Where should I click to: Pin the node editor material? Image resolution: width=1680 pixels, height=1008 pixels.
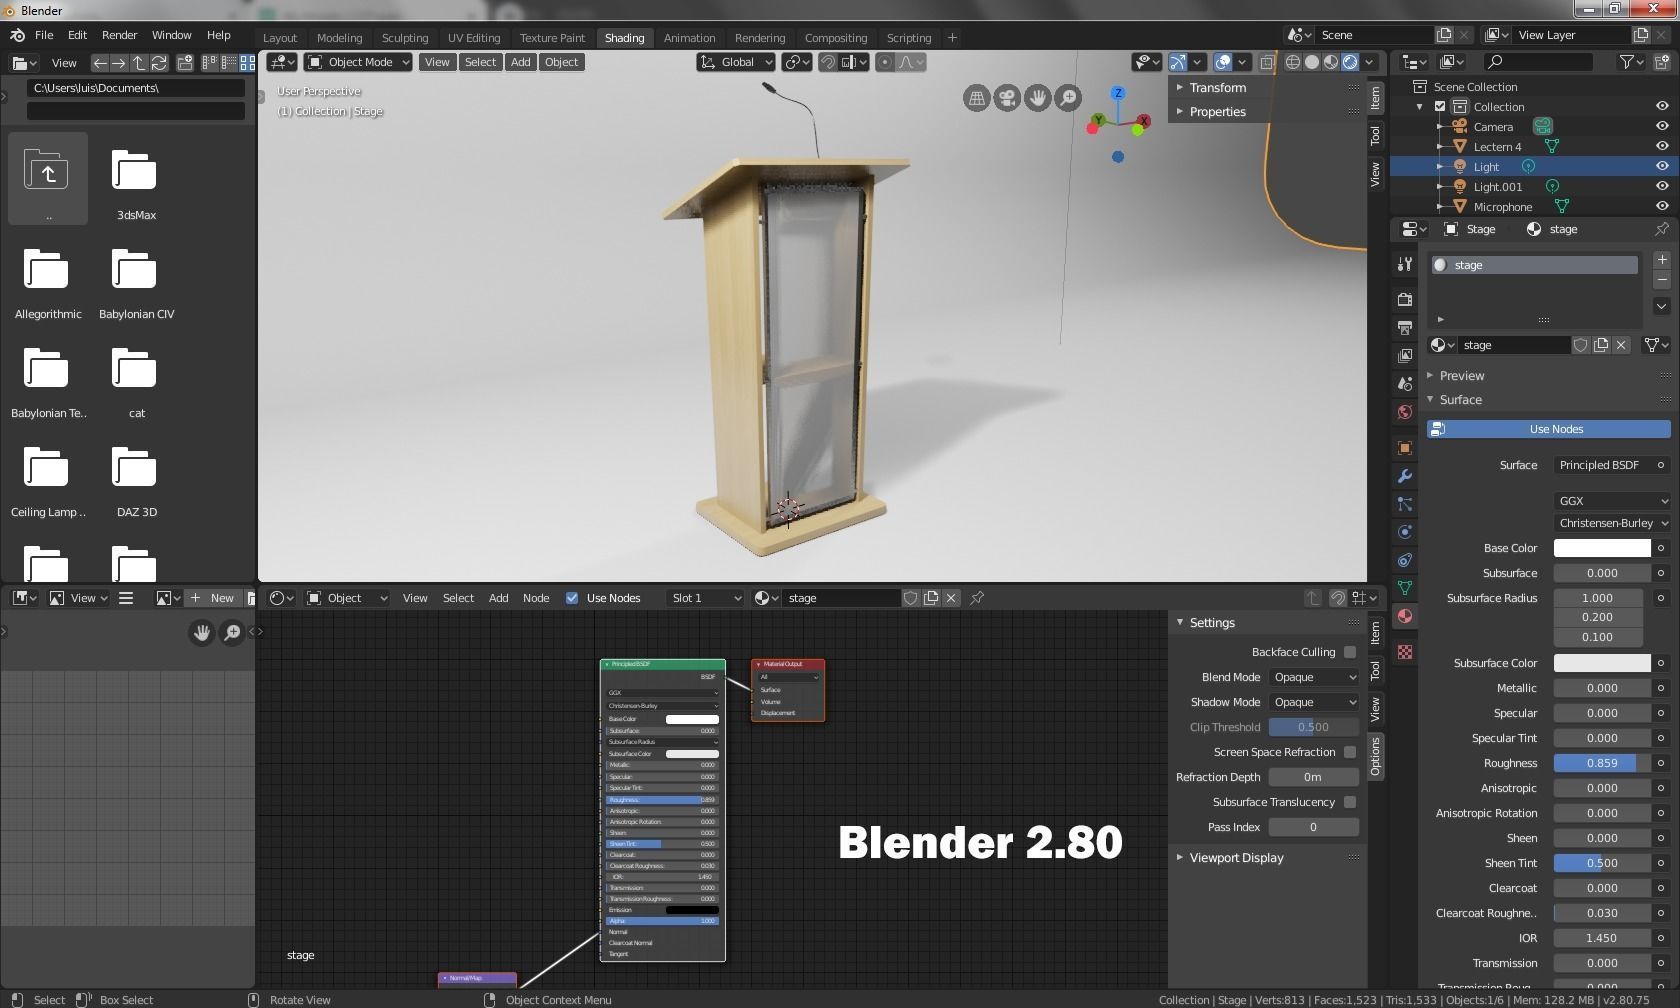977,598
